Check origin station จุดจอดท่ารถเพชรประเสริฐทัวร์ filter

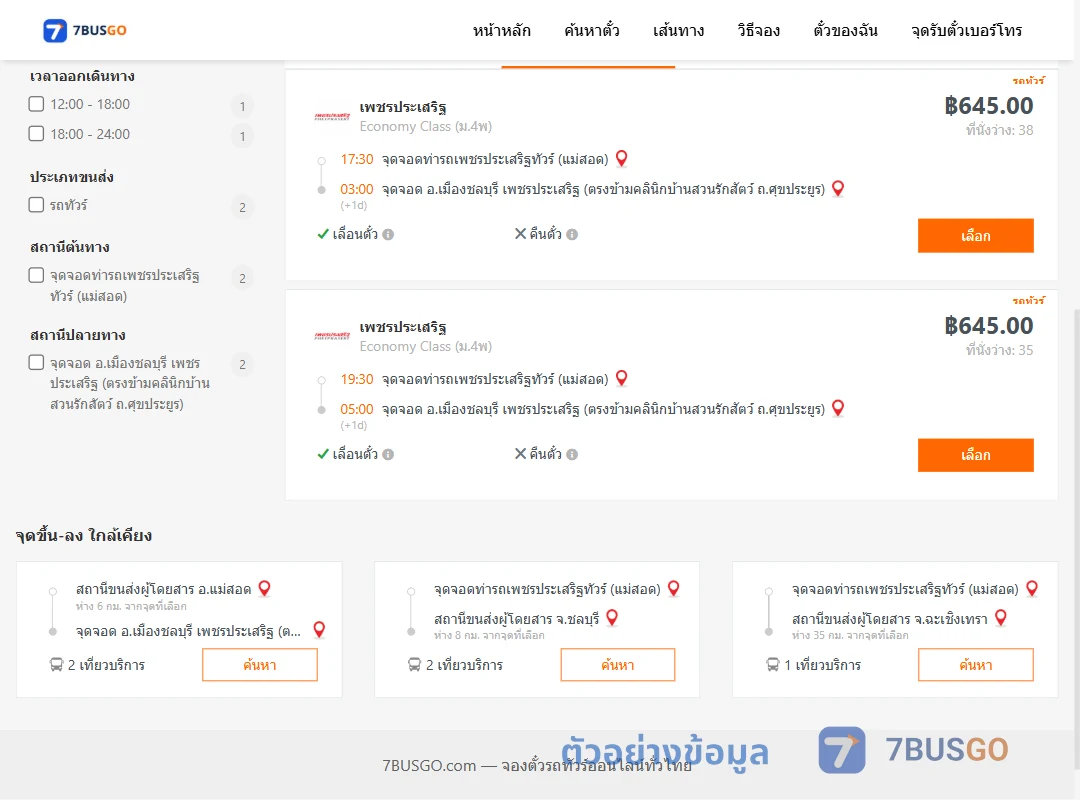click(x=37, y=275)
